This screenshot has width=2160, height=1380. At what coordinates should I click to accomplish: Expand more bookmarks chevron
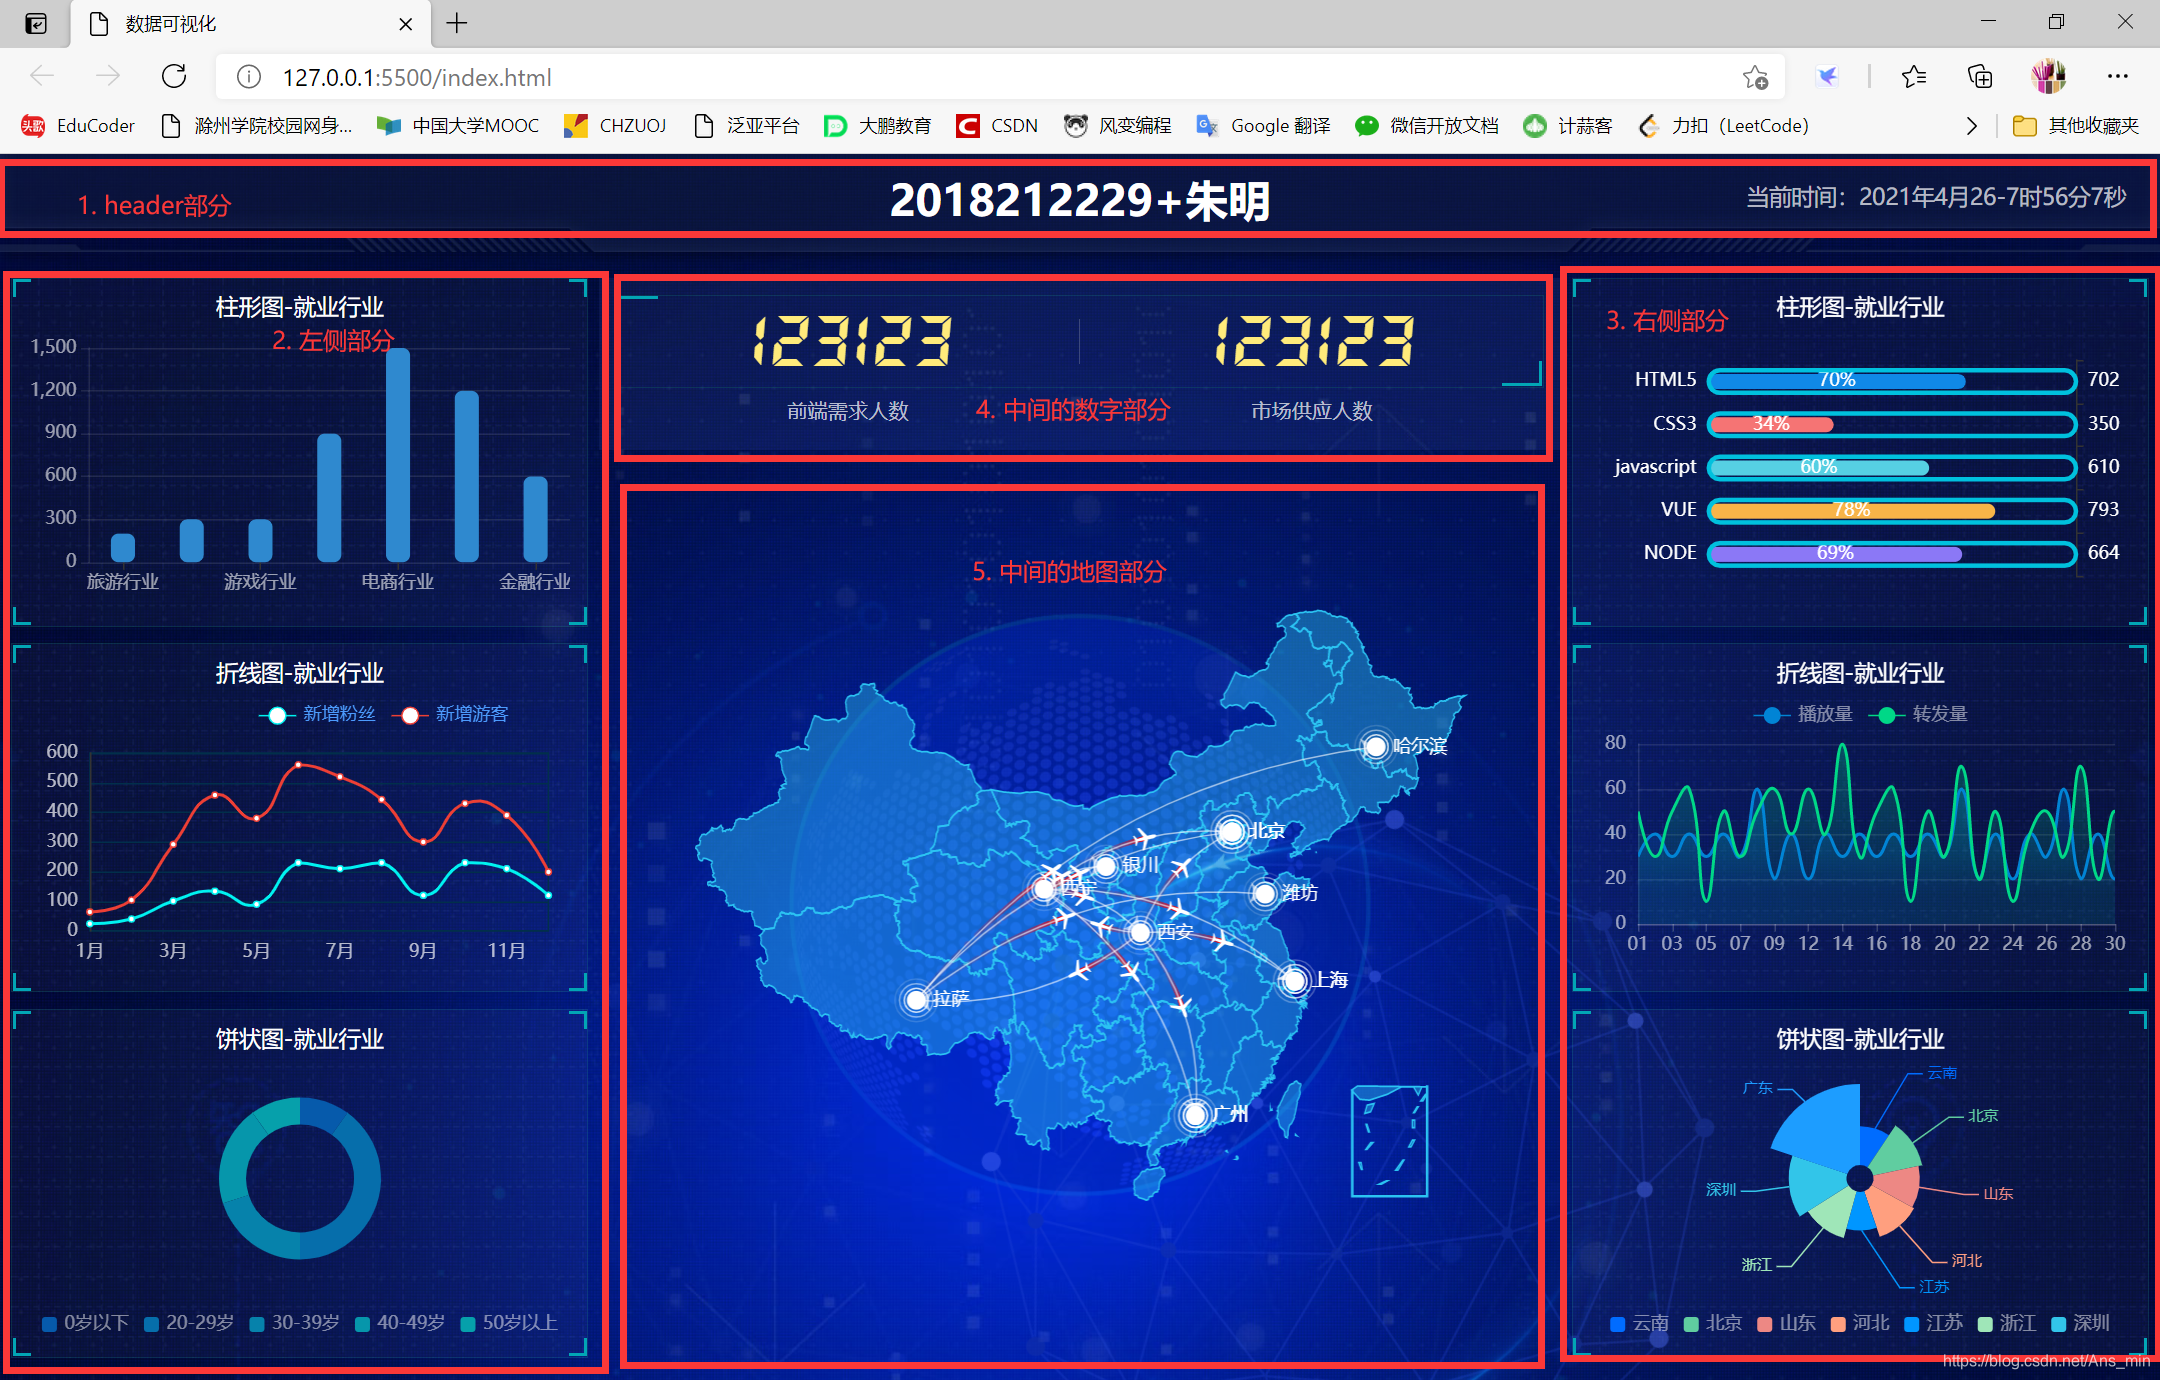tap(1971, 126)
